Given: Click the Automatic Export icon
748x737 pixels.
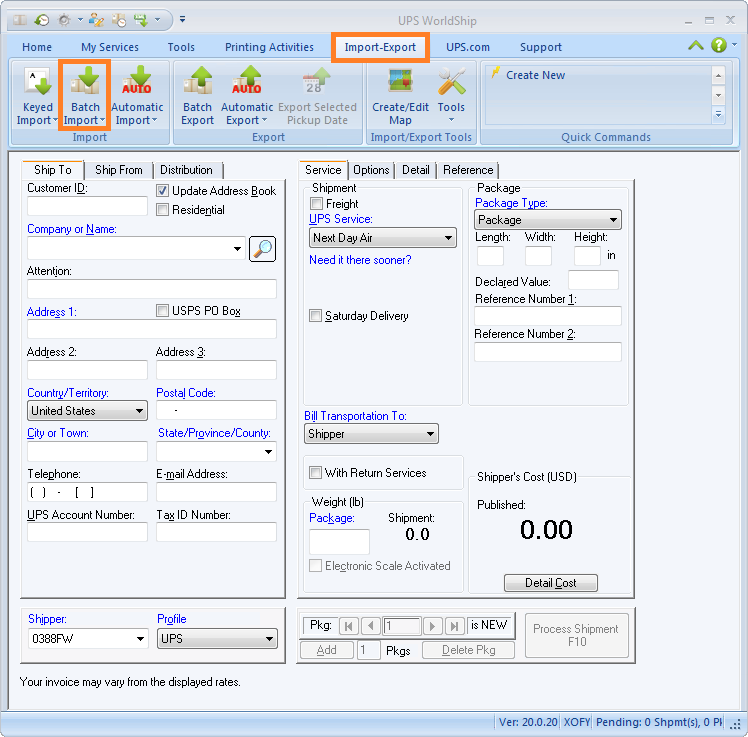Looking at the screenshot, I should pos(246,80).
